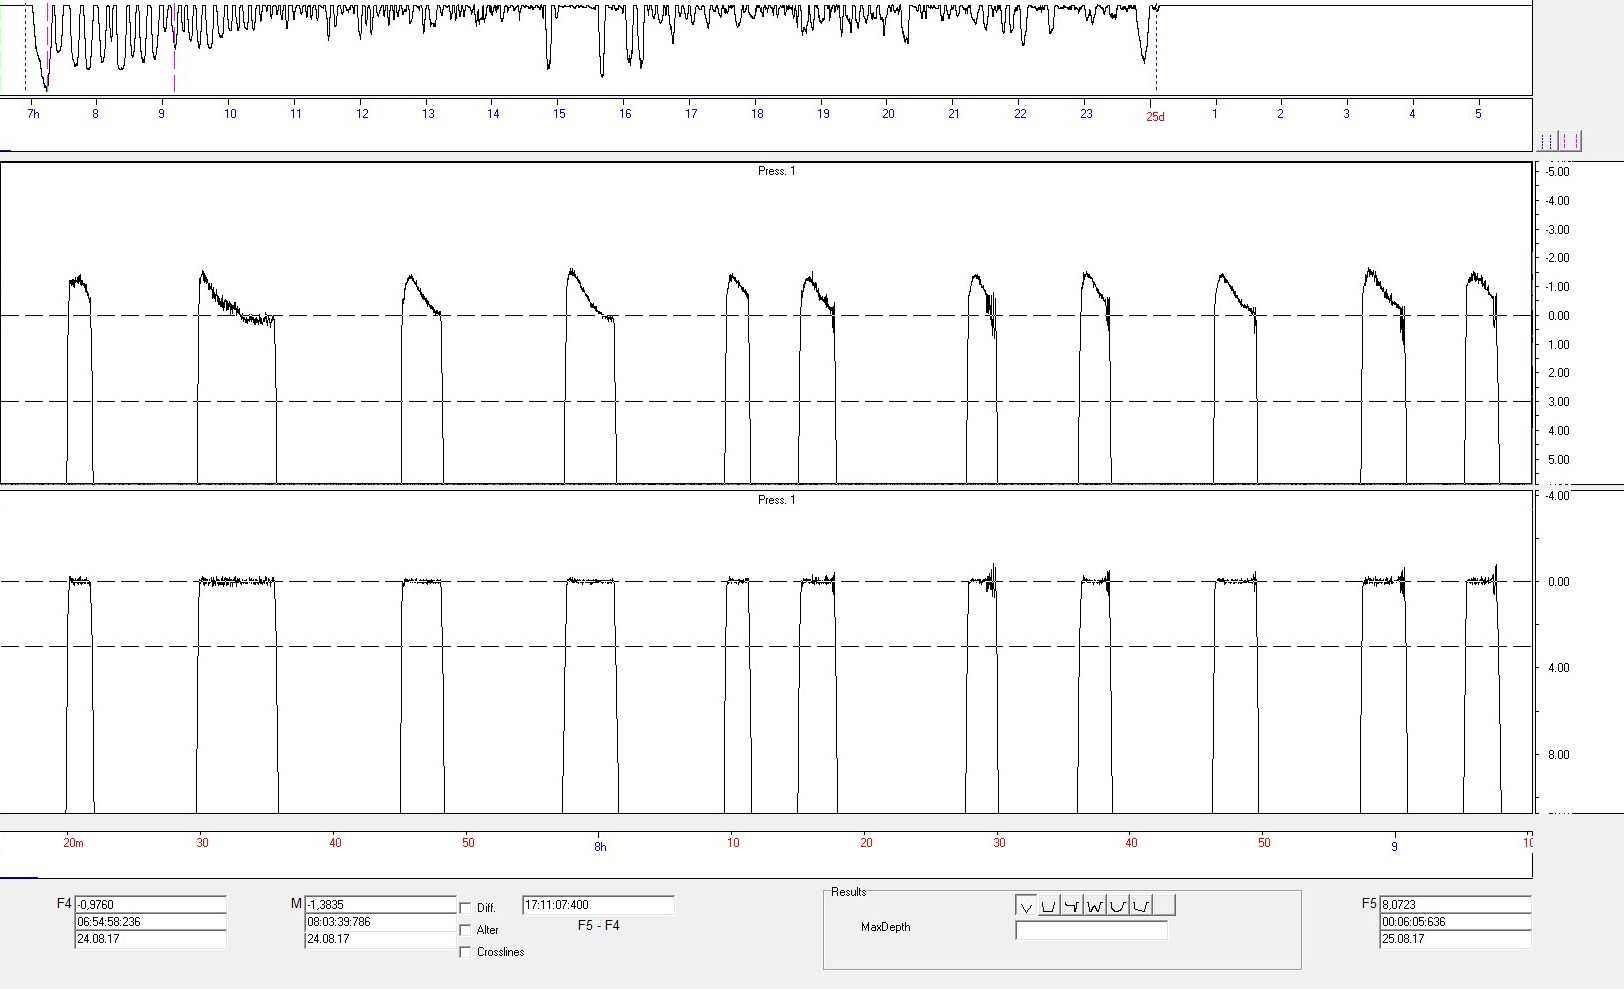Image resolution: width=1624 pixels, height=989 pixels.
Task: Click the blue dashed cursor lines icon
Action: tap(1548, 141)
